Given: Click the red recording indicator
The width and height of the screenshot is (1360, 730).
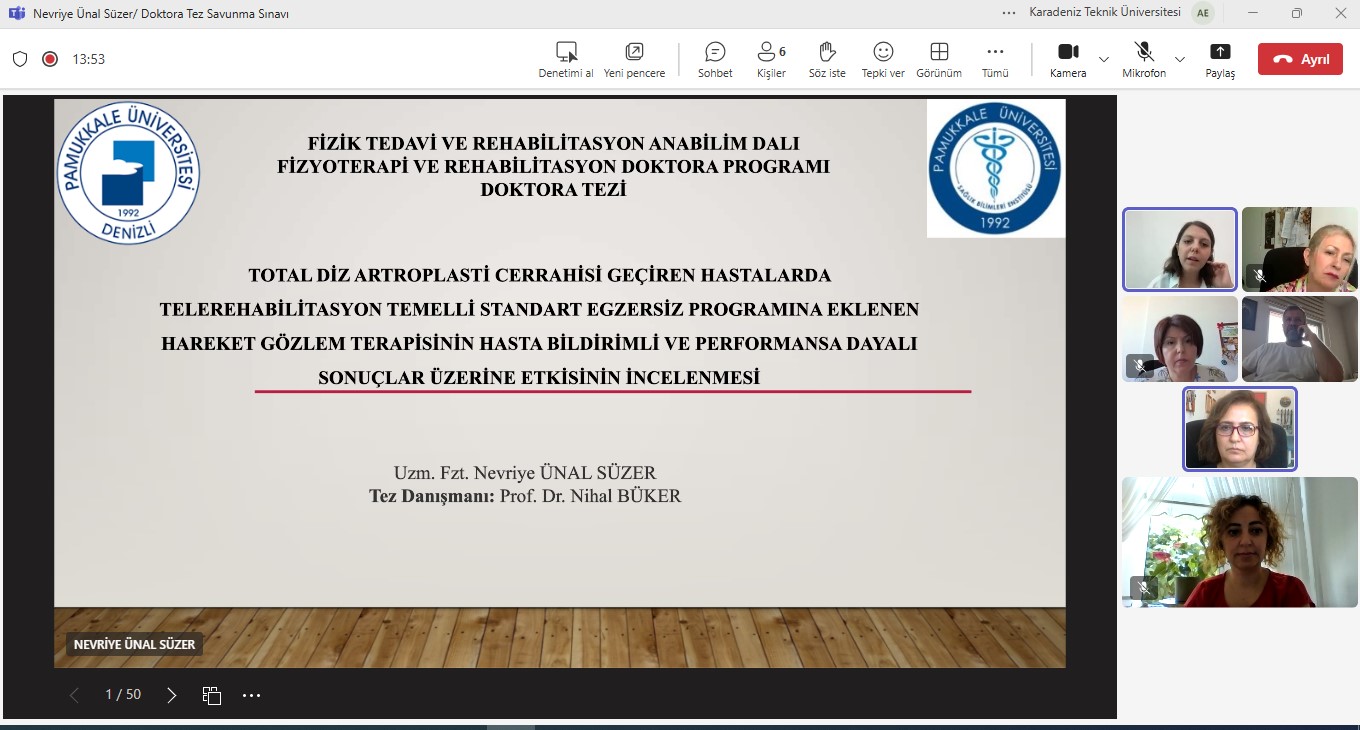Looking at the screenshot, I should coord(50,59).
